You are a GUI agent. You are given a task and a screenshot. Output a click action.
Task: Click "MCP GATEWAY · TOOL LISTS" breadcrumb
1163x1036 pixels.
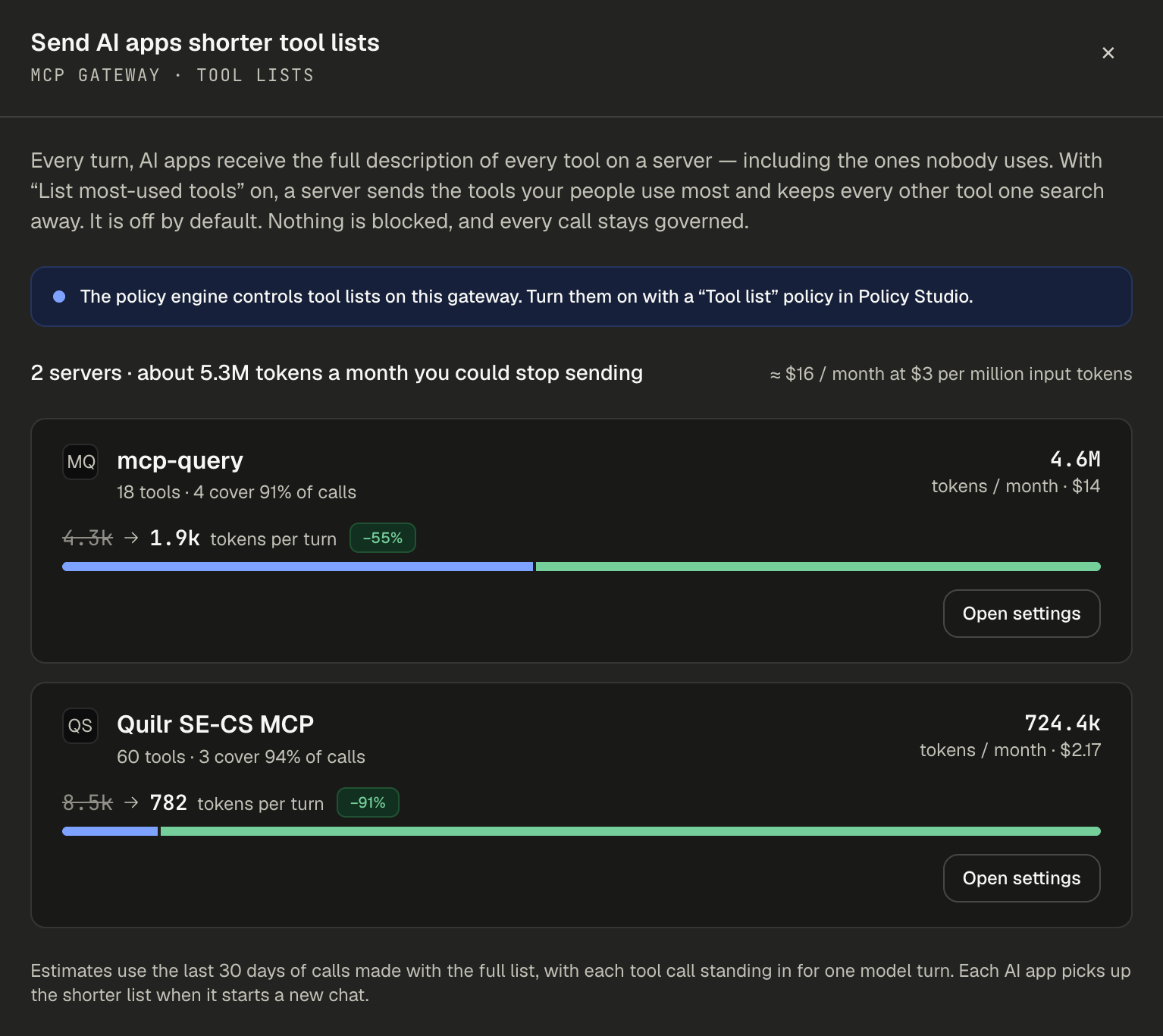pos(172,76)
